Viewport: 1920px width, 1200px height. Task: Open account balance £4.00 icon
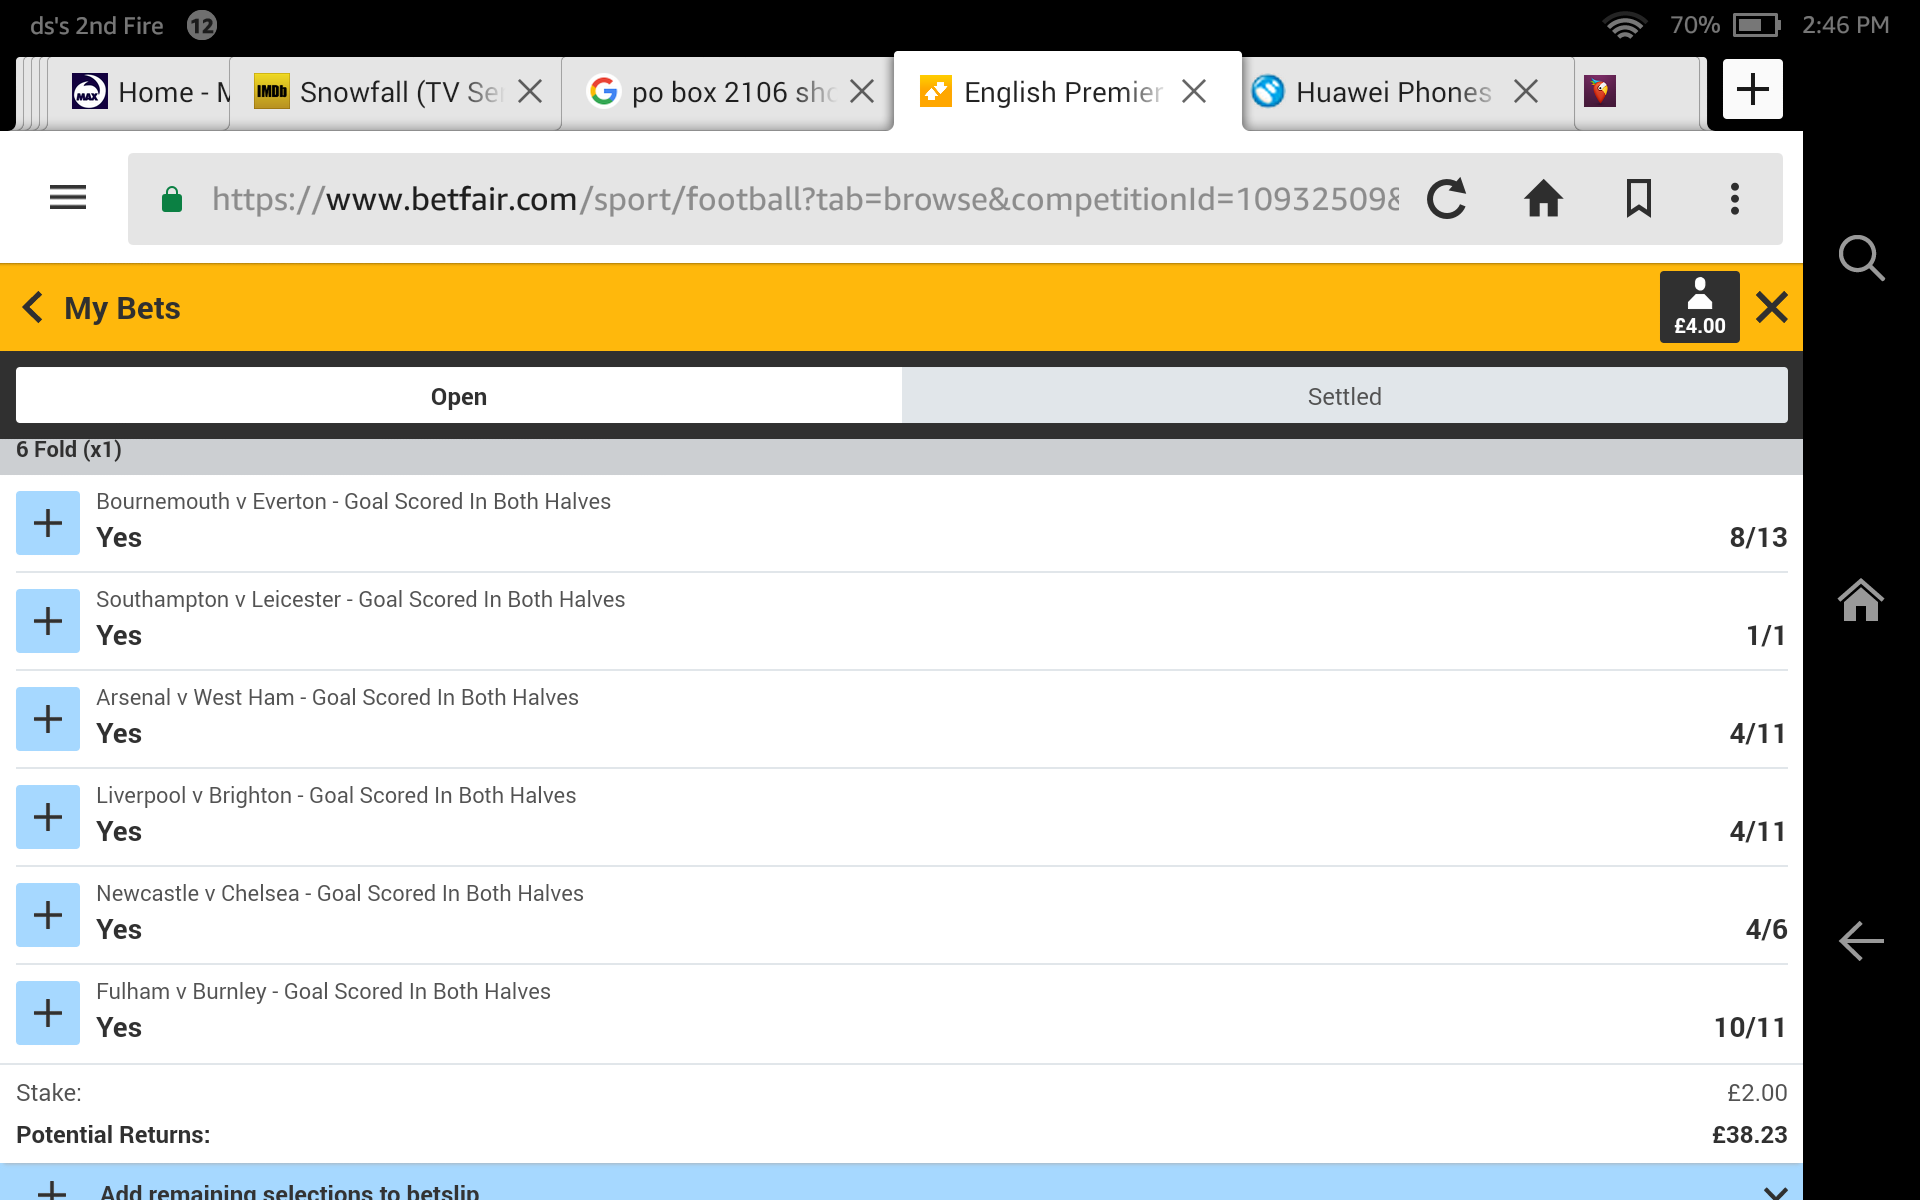tap(1699, 307)
